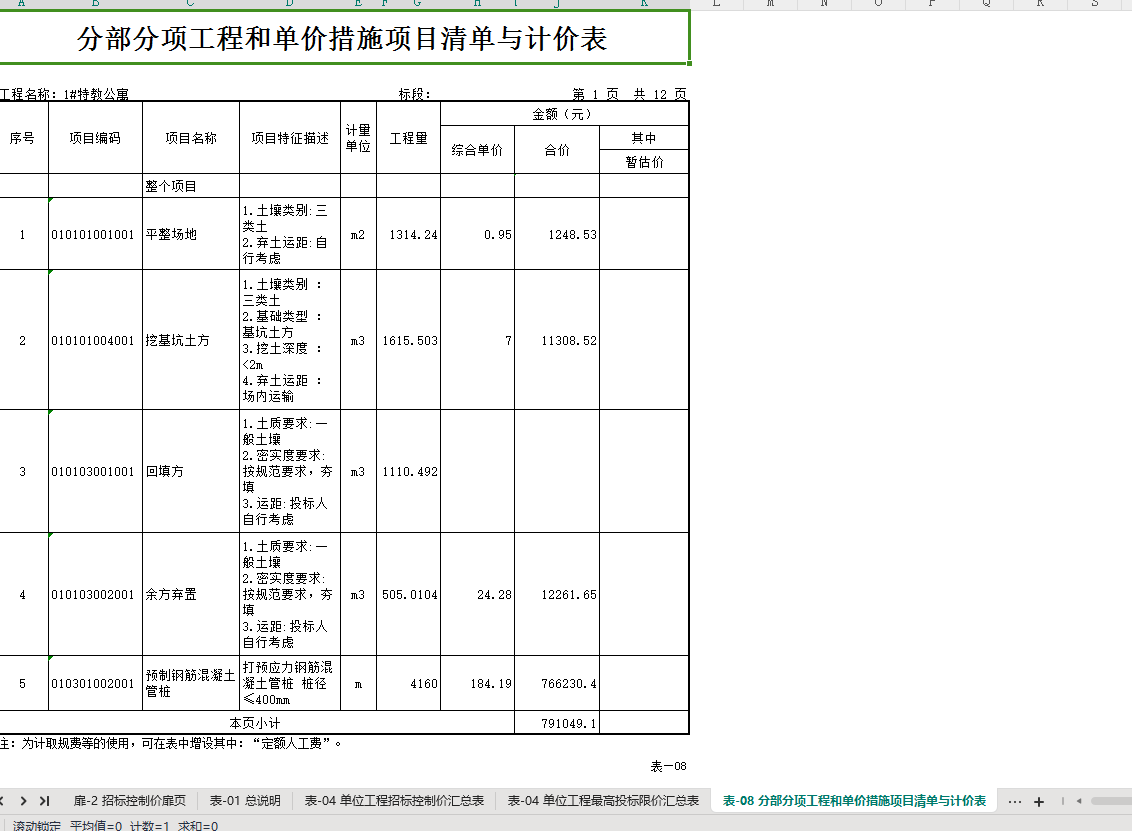
Task: Select the 项目特征描述 header cell
Action: point(290,138)
